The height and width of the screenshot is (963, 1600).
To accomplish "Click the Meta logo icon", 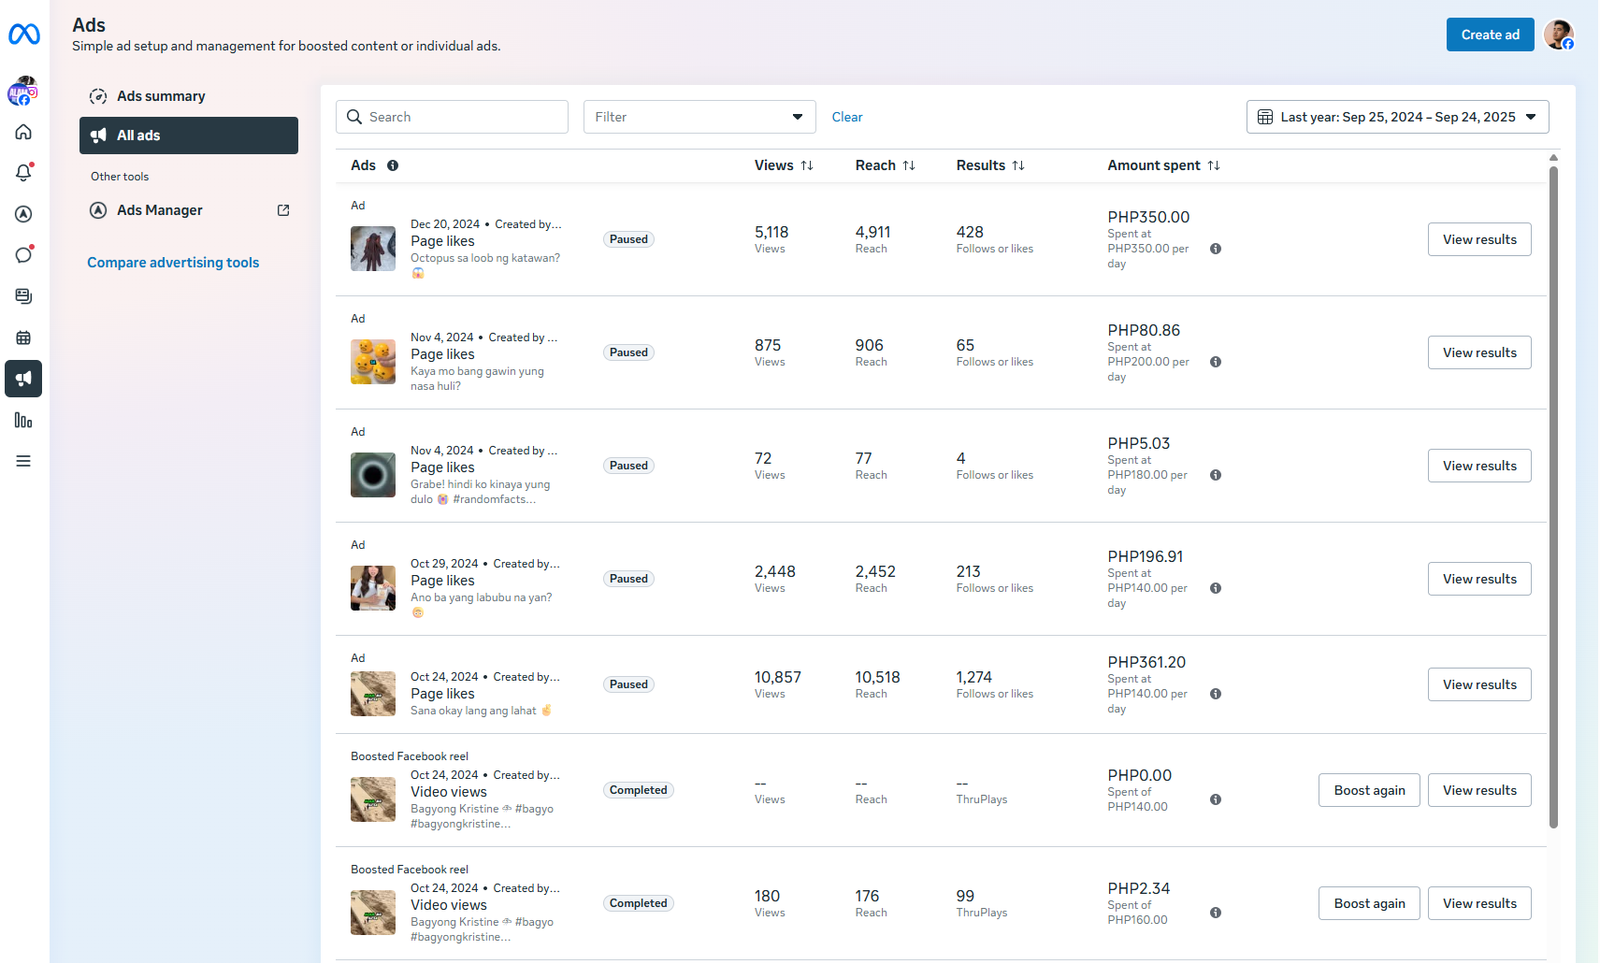I will point(24,35).
